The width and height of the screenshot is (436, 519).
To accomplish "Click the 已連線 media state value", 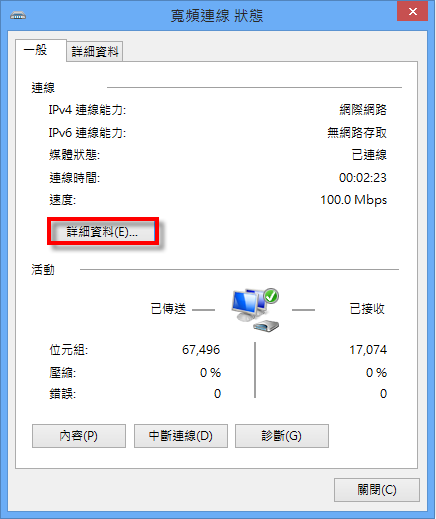I will (369, 155).
